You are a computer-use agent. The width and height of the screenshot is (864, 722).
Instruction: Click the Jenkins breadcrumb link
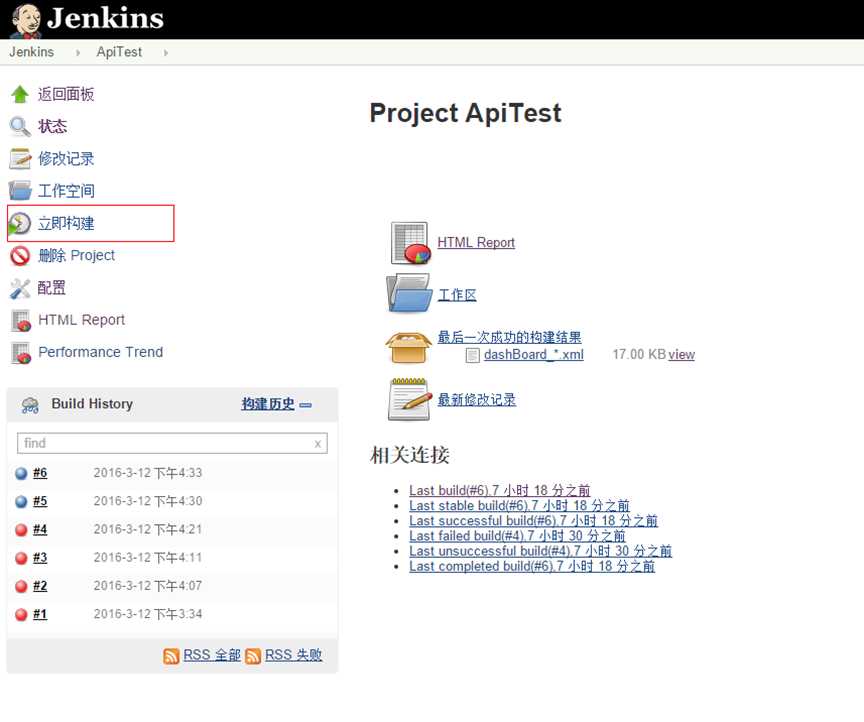[31, 52]
